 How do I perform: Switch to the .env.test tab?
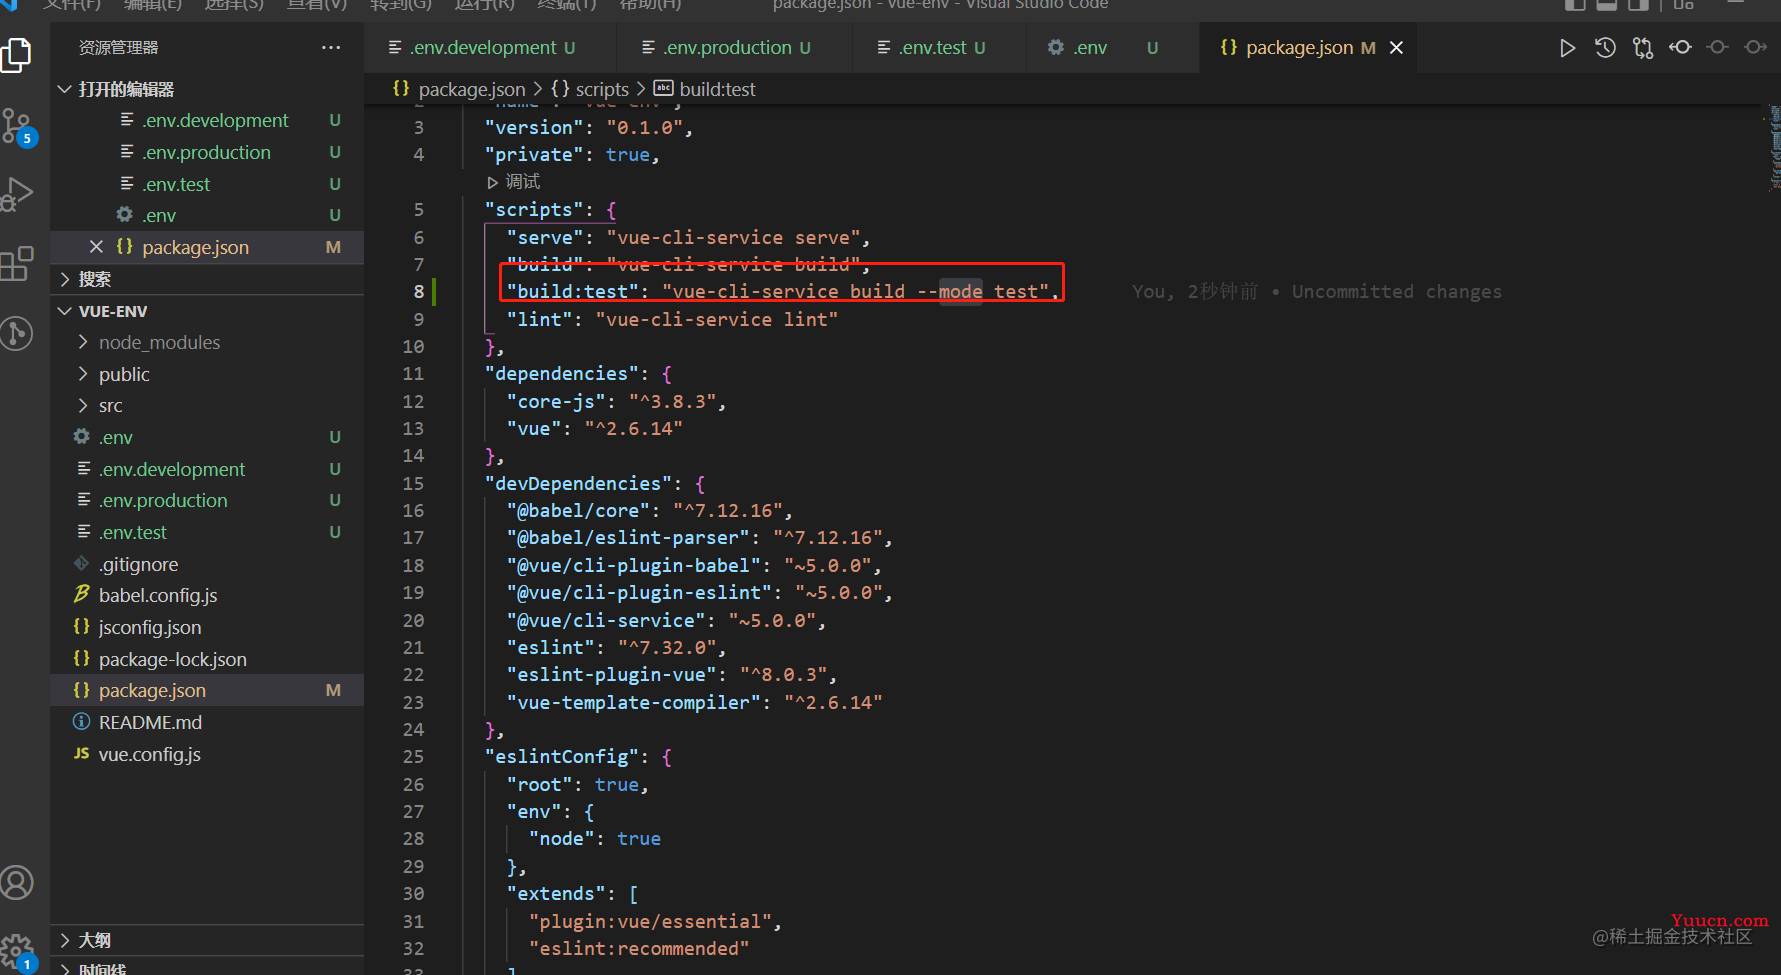(932, 48)
